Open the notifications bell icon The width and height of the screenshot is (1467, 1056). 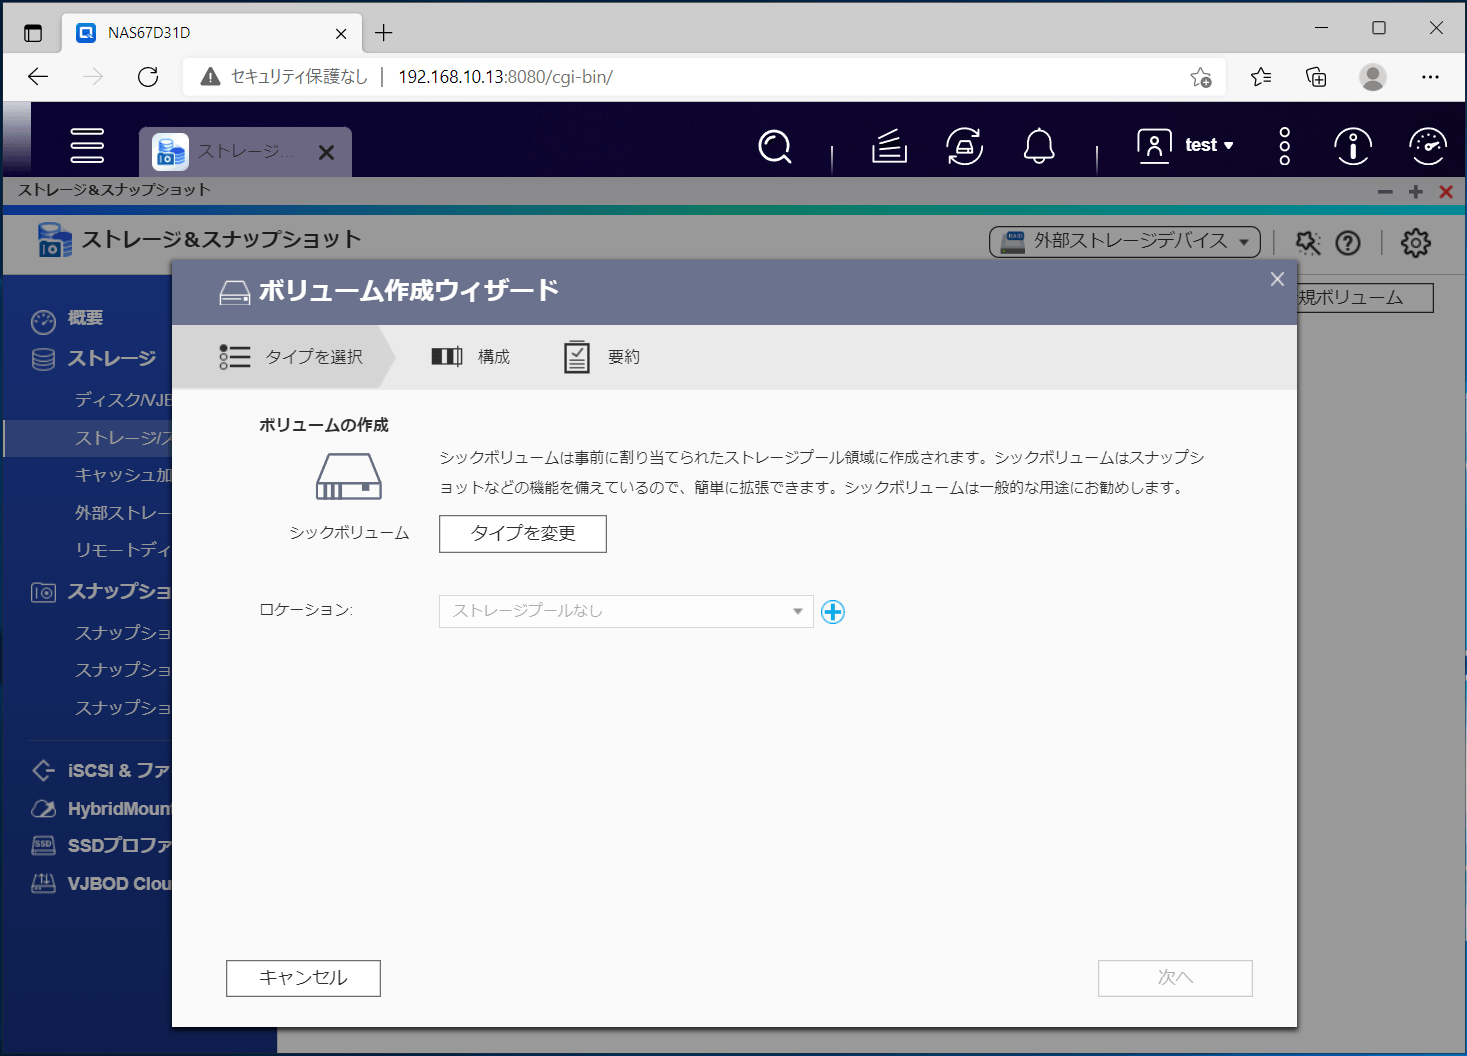point(1039,147)
